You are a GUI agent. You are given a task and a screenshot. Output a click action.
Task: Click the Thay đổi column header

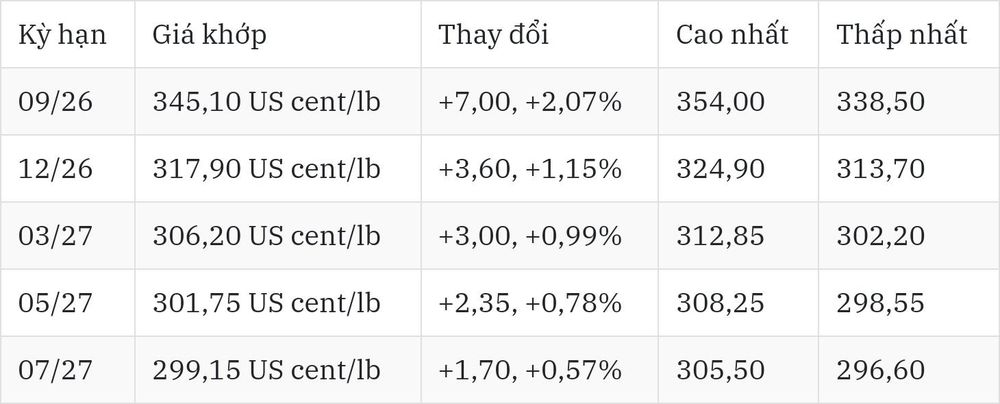coord(494,34)
